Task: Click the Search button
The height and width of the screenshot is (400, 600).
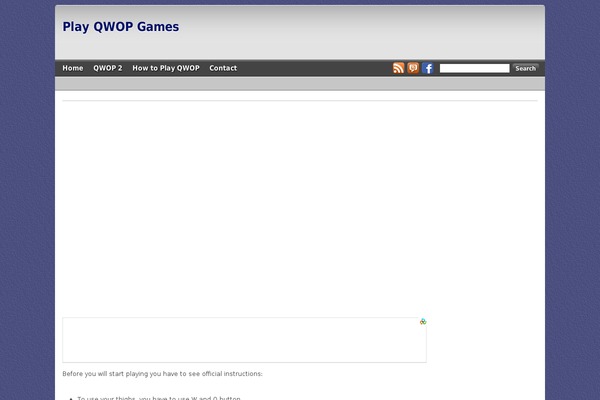Action: tap(525, 68)
